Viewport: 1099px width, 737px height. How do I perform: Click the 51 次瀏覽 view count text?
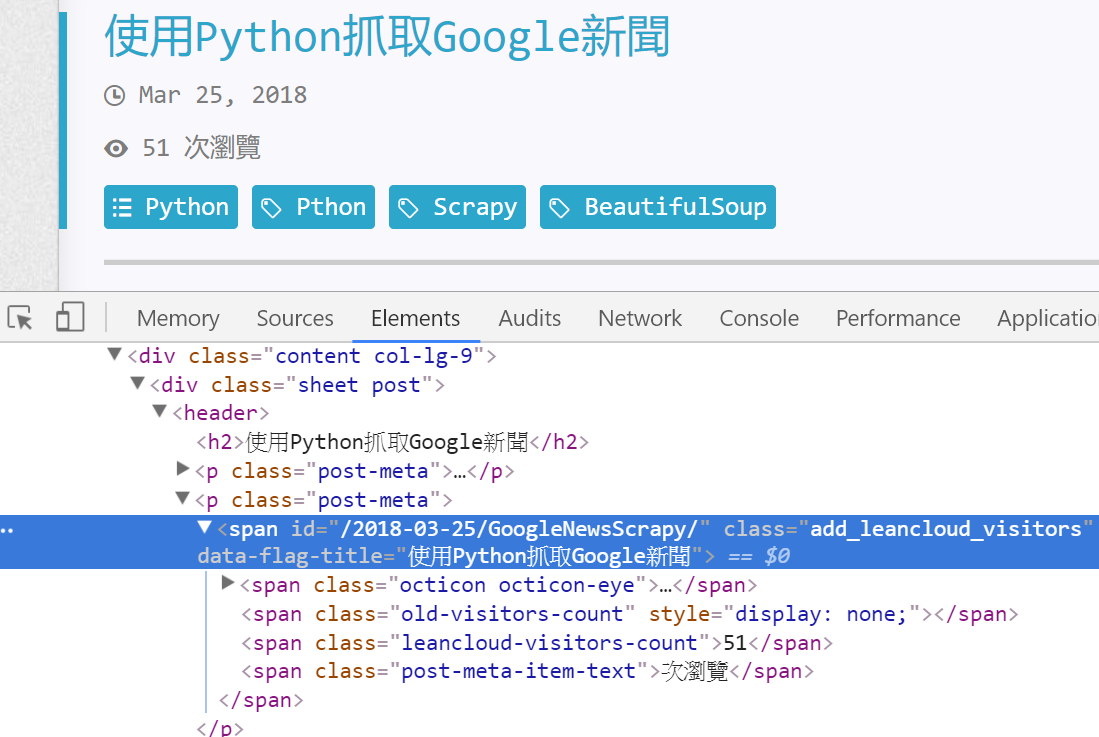[201, 149]
